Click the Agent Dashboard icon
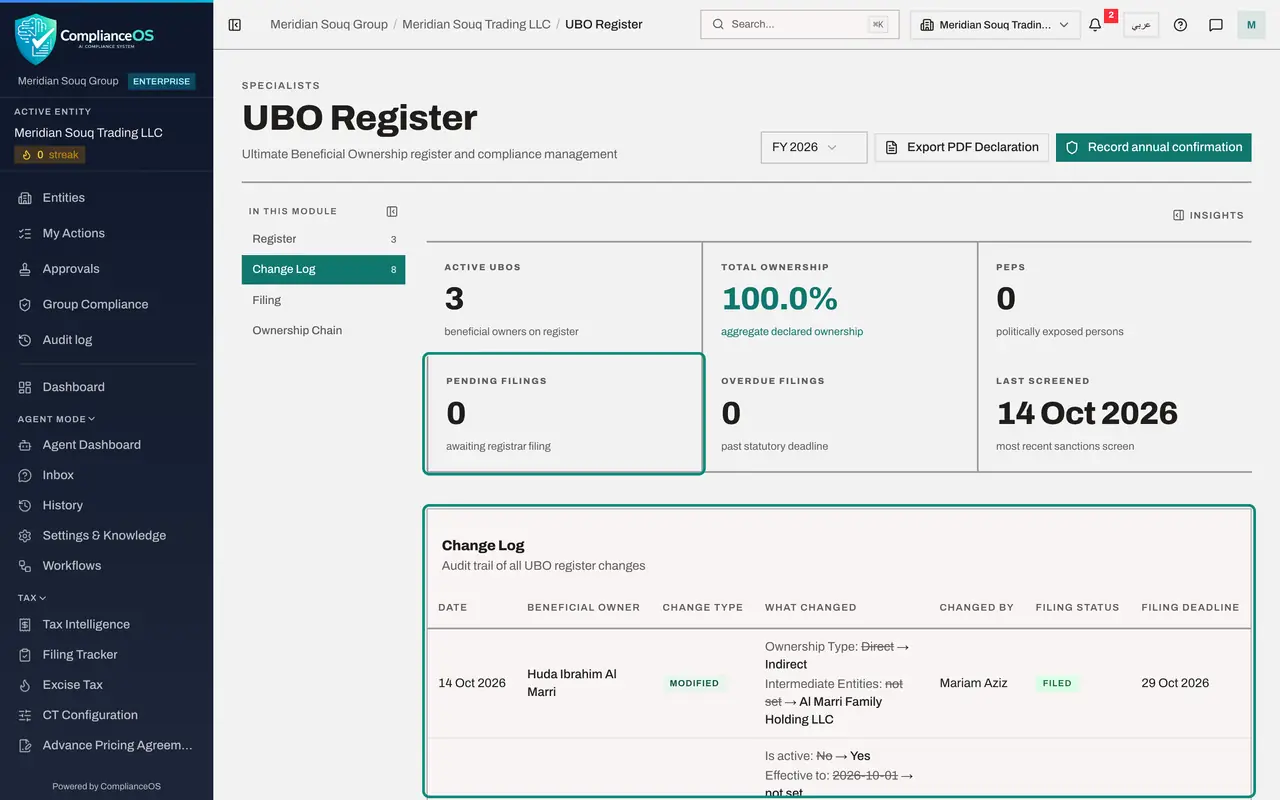 (x=25, y=445)
